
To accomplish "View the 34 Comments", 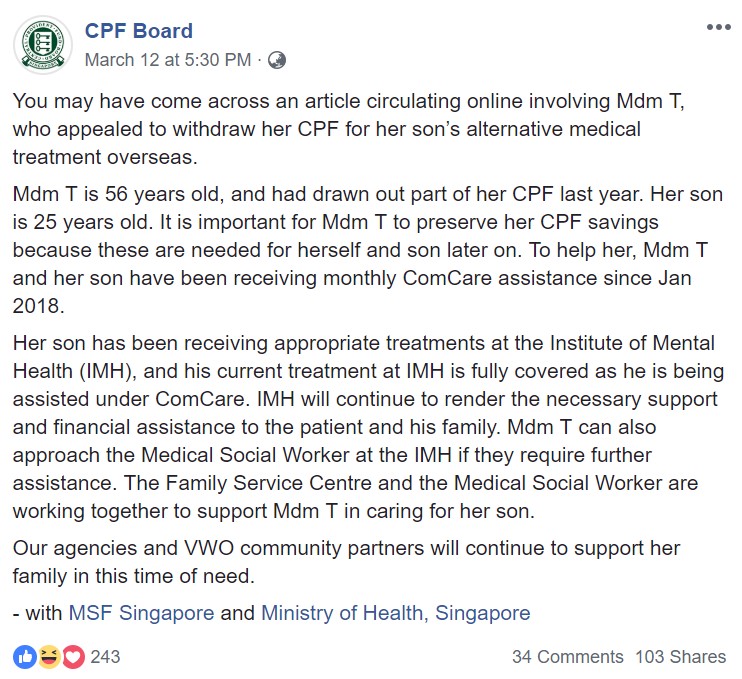I will [567, 657].
